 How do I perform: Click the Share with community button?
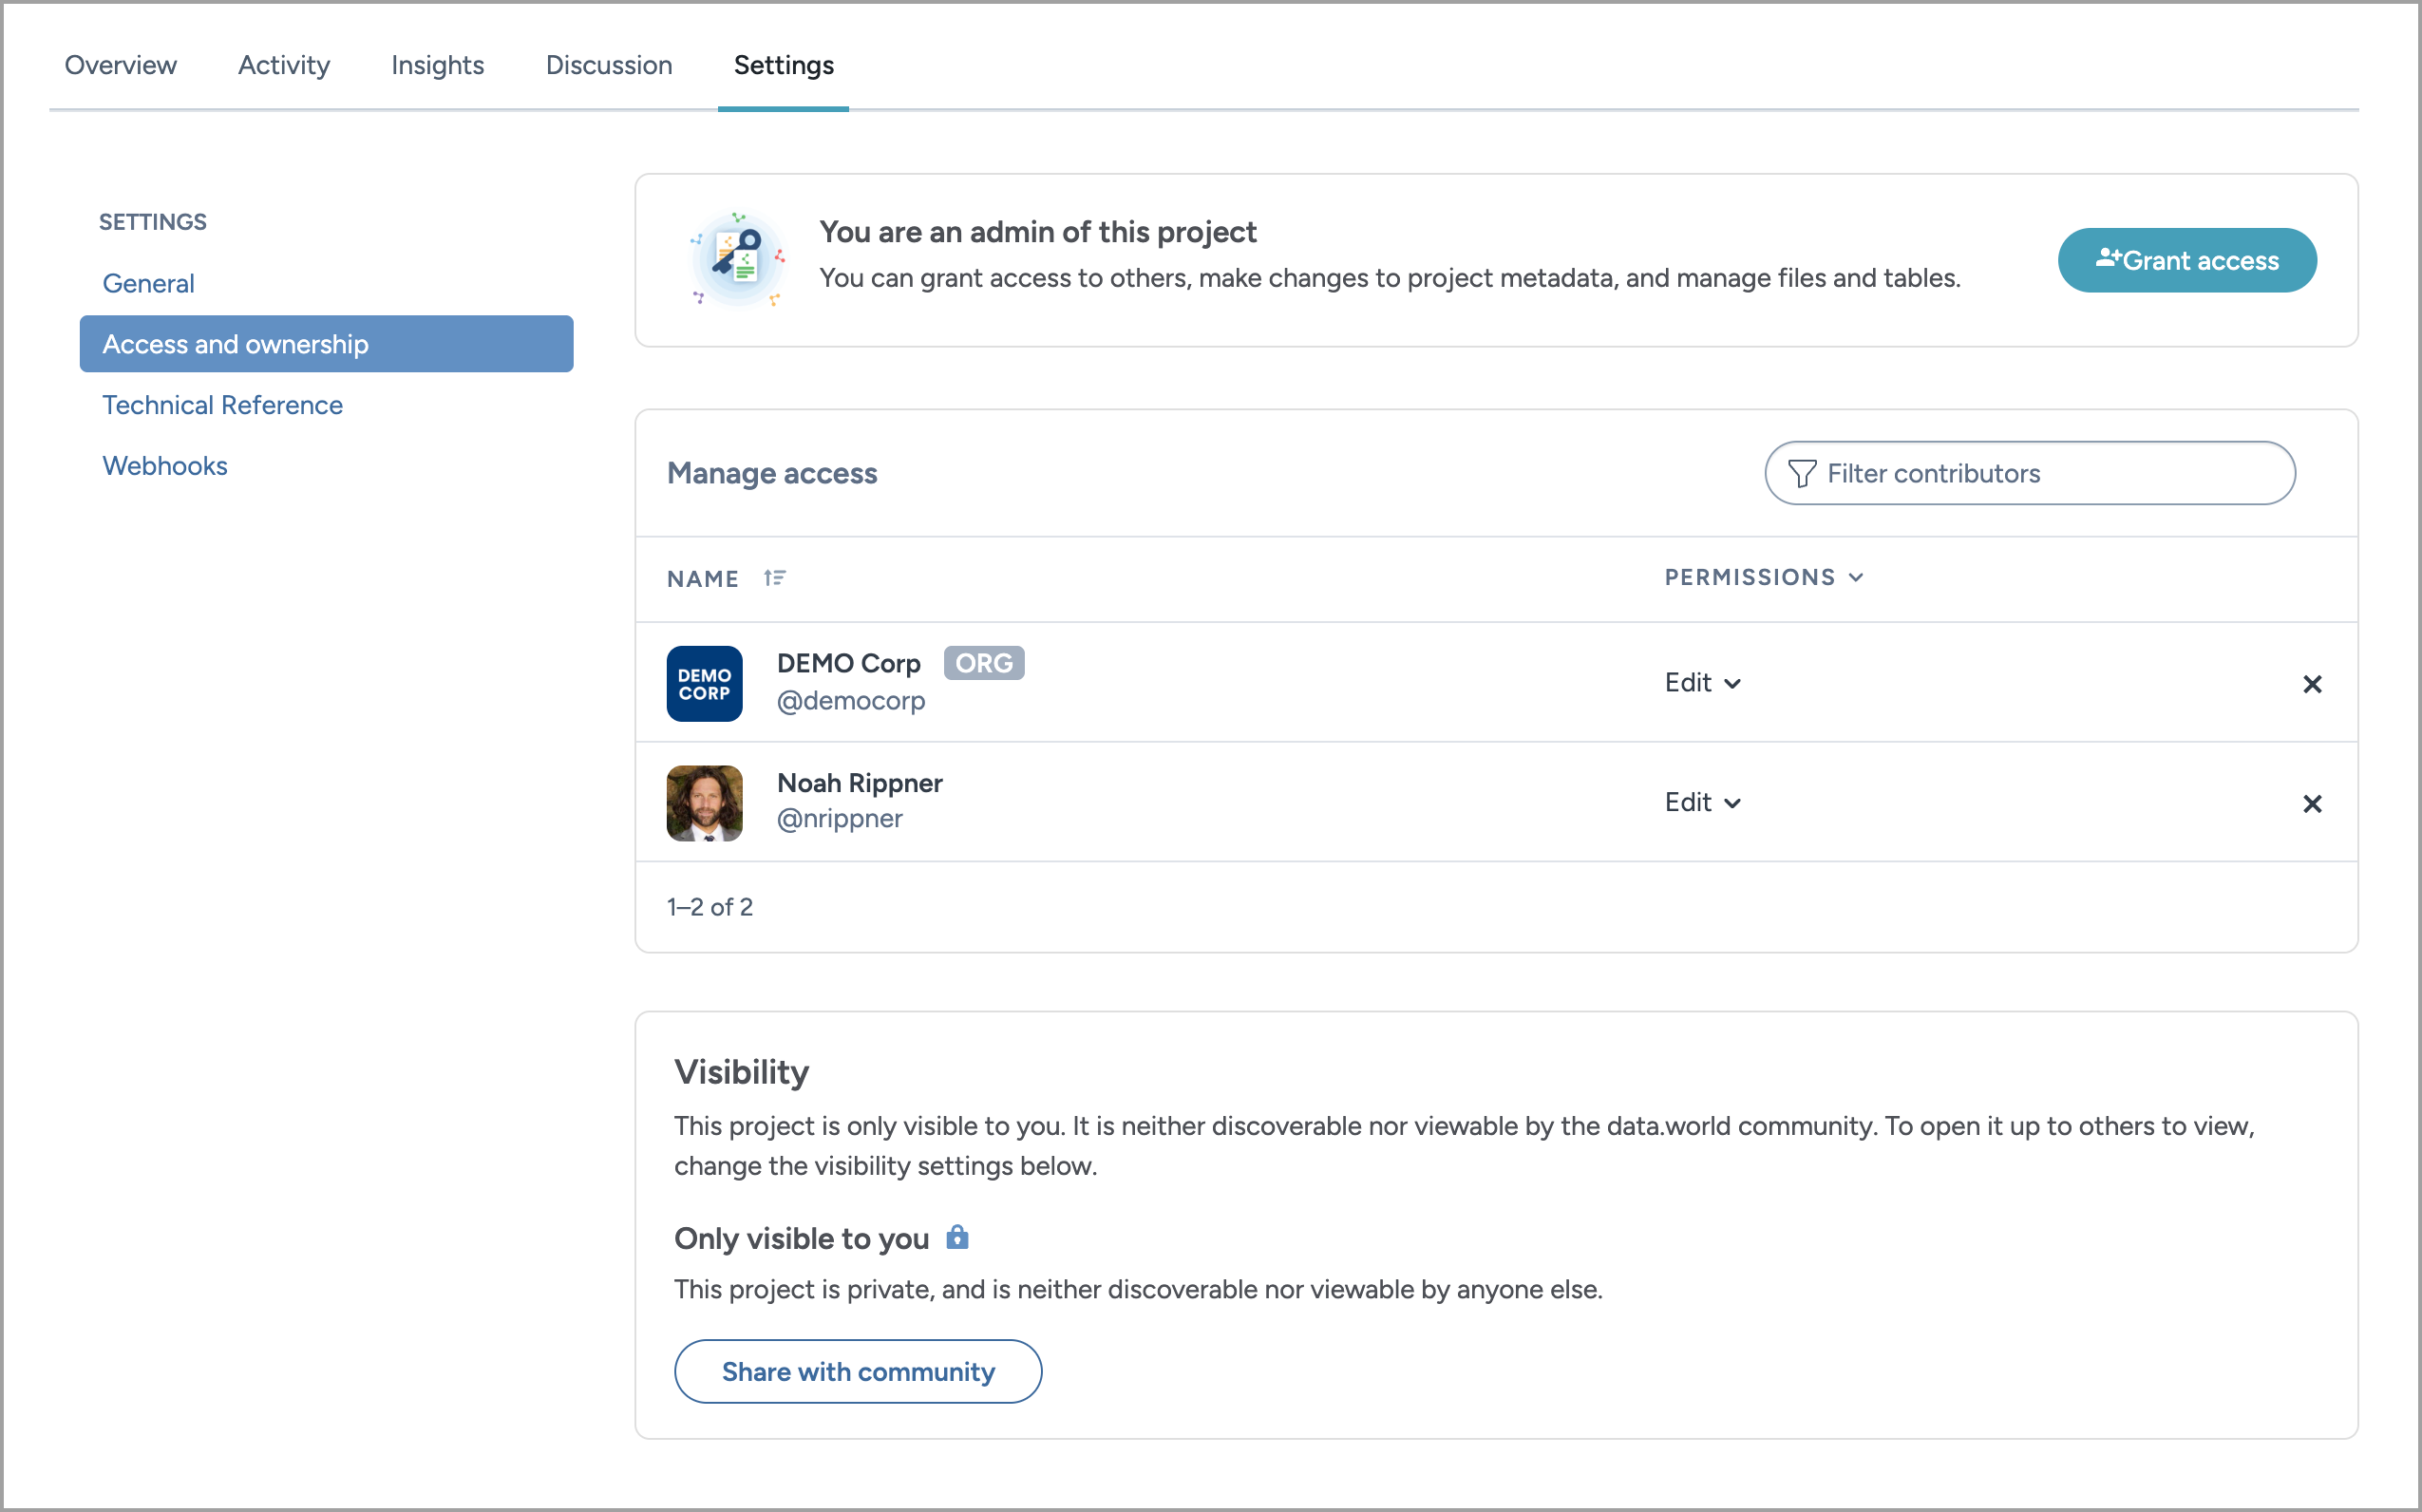click(x=858, y=1372)
